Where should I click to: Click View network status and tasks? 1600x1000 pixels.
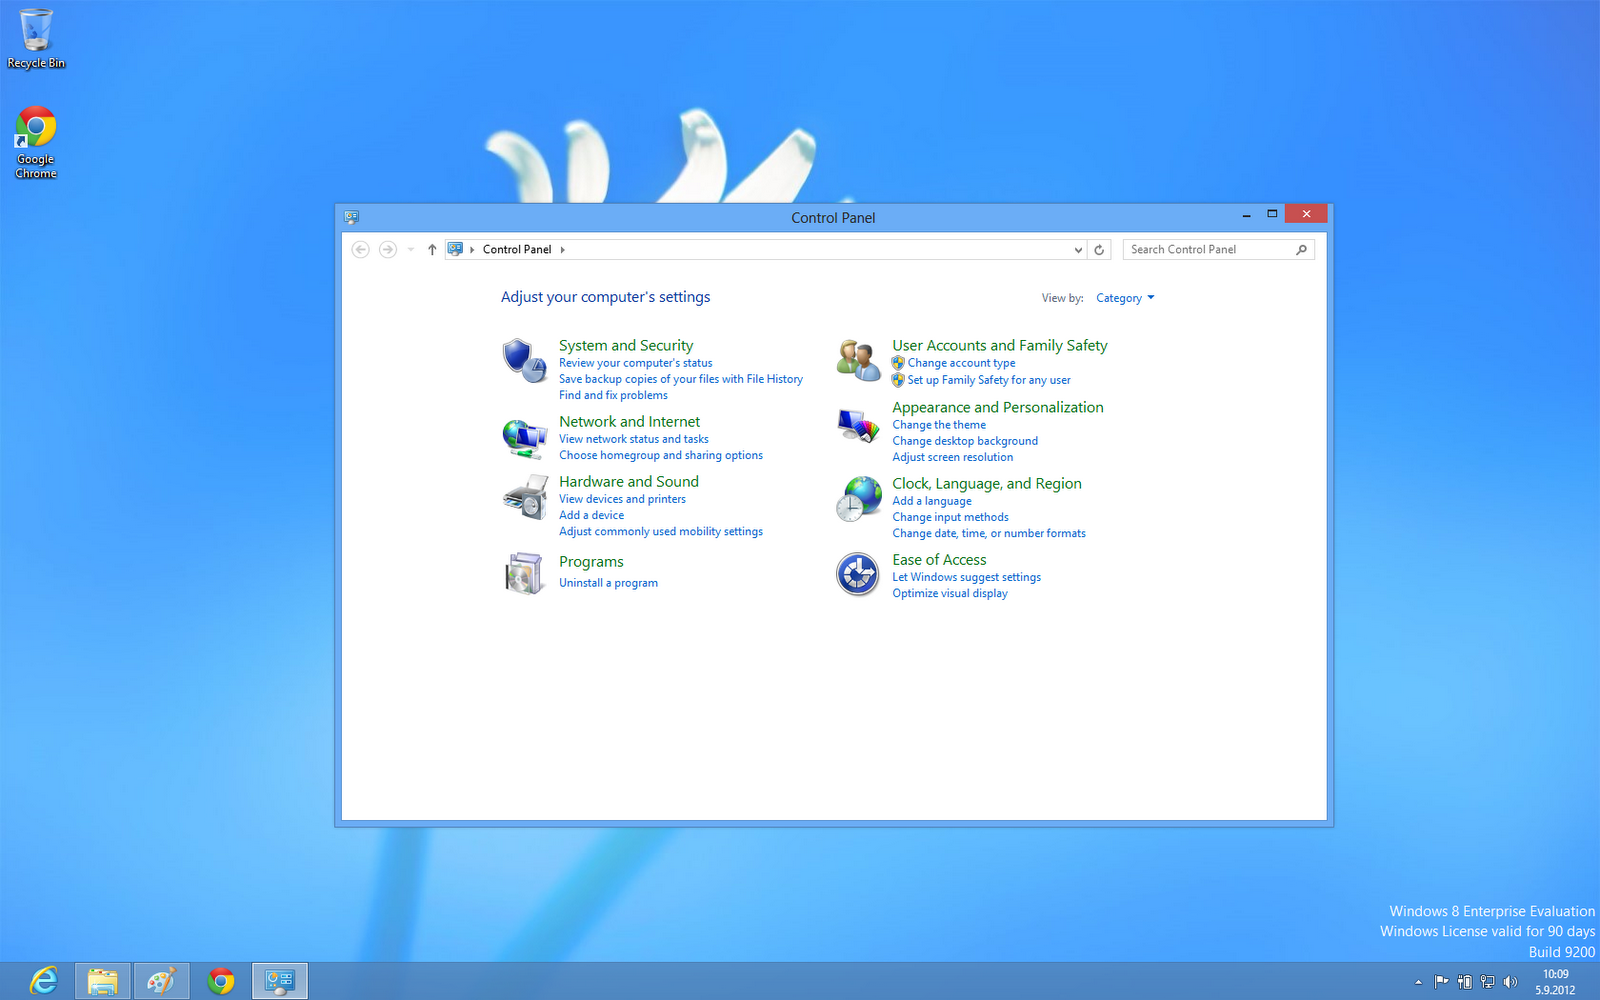634,439
